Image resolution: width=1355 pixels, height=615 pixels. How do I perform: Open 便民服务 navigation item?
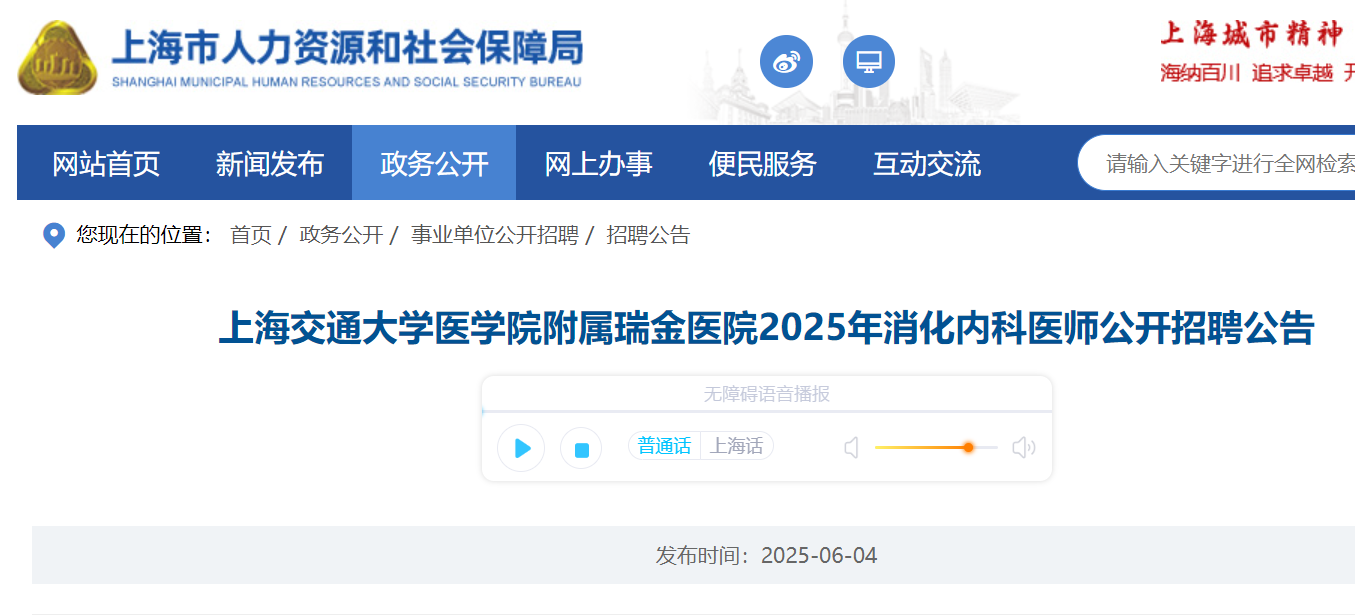pos(762,163)
